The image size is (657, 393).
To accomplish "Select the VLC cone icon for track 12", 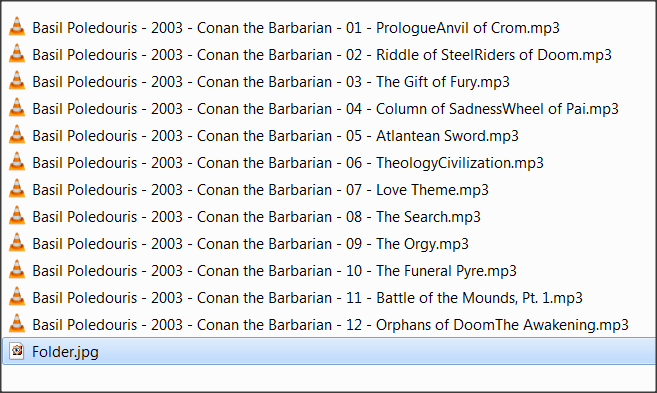I will pos(17,324).
